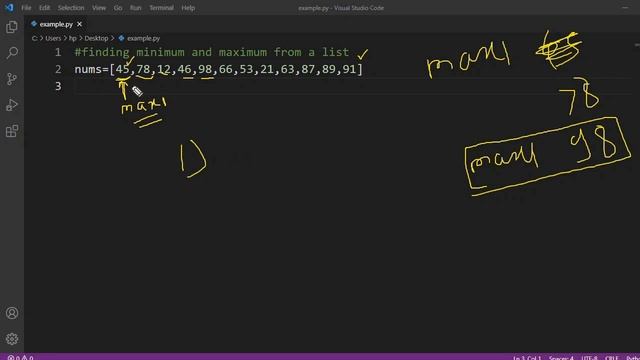Viewport: 640px width, 360px height.
Task: Open the Help menu
Action: pos(188,8)
